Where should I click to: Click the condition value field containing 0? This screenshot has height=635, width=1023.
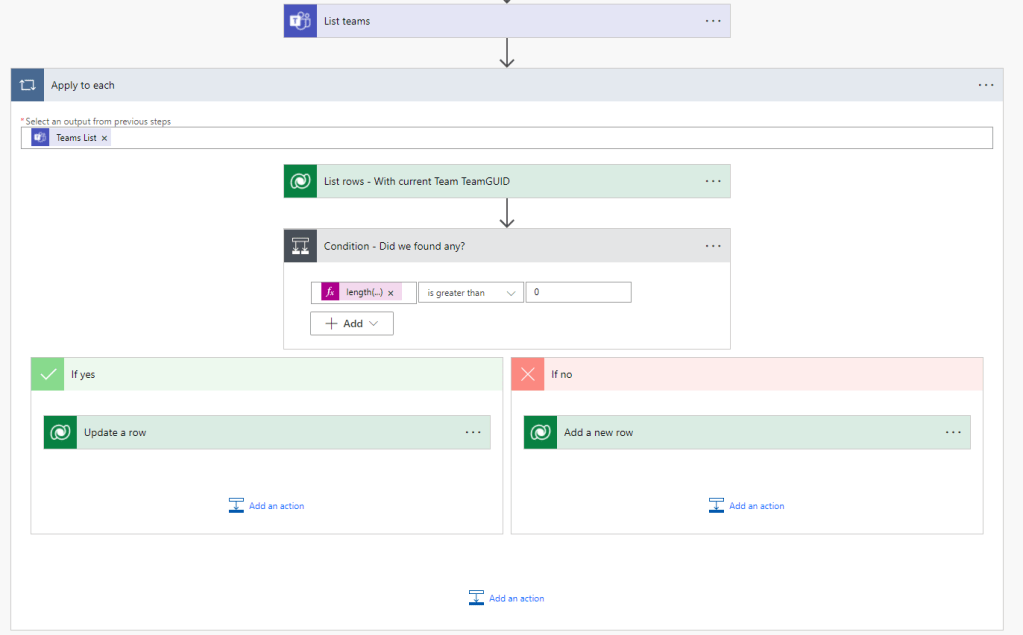[579, 292]
